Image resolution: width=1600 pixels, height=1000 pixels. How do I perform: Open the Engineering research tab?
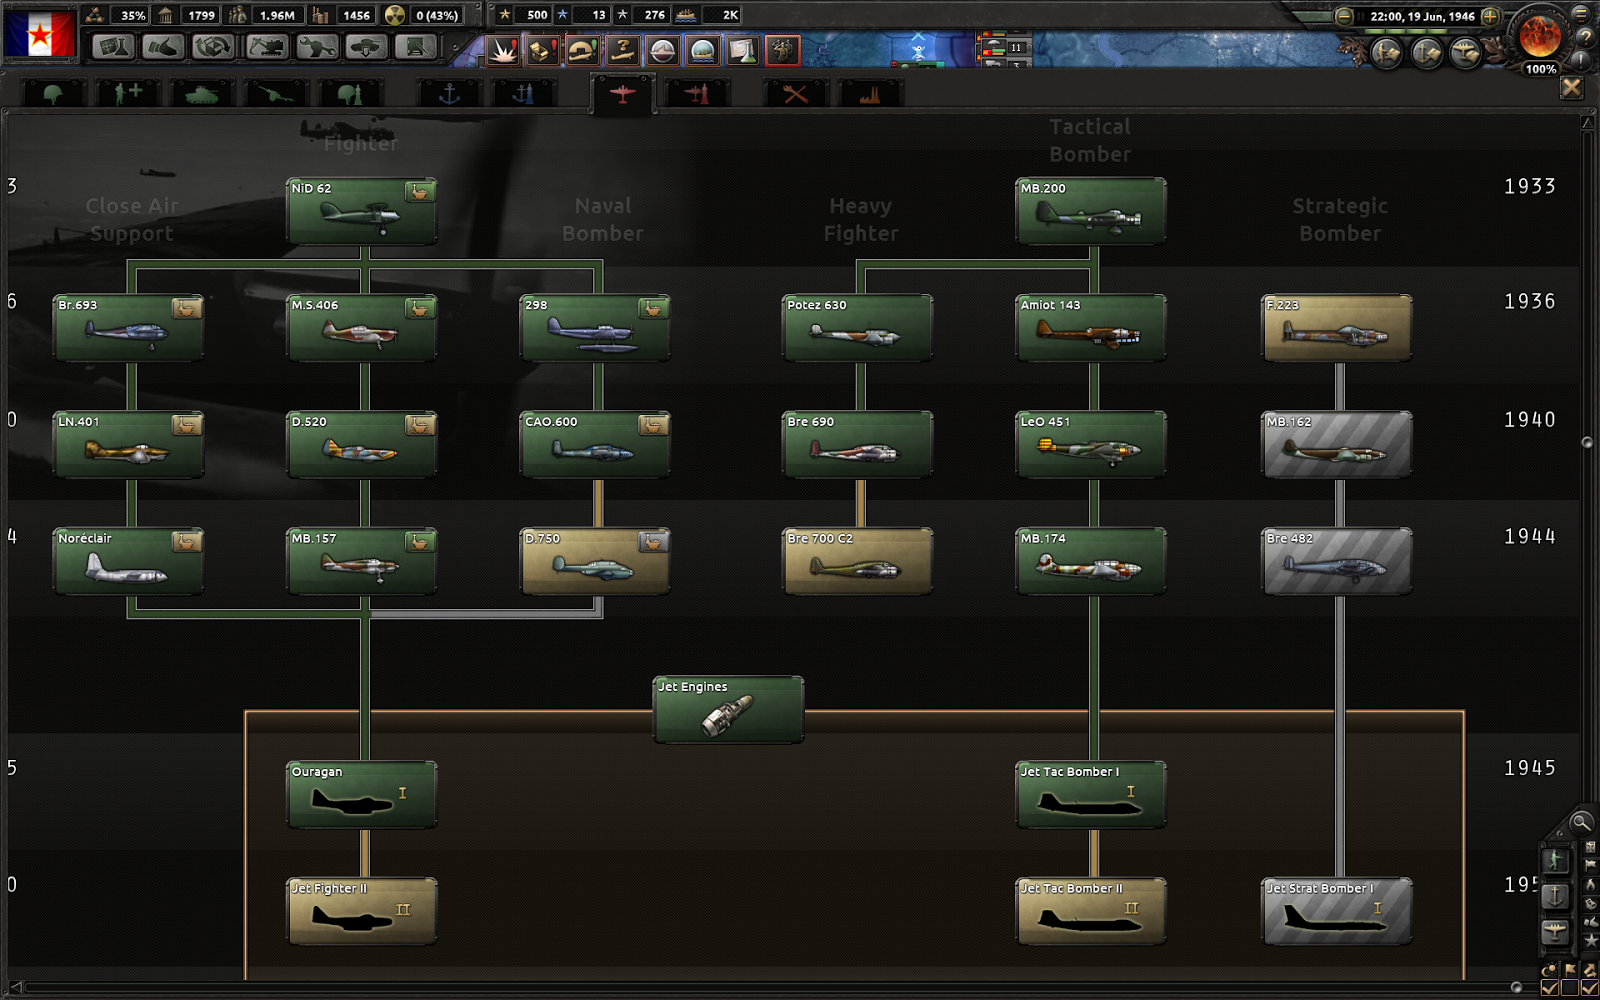click(x=796, y=94)
